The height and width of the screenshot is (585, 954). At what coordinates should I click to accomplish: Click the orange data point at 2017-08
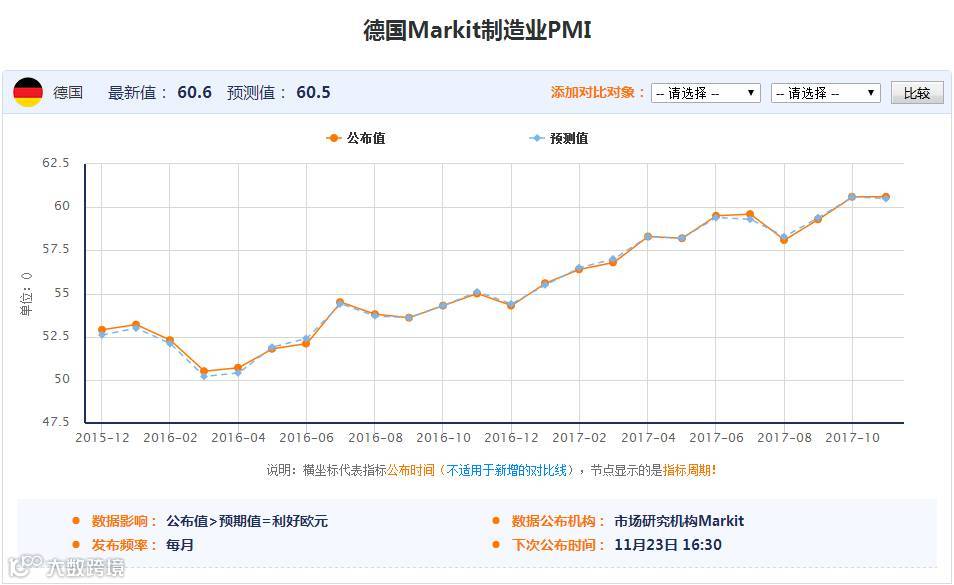click(784, 240)
